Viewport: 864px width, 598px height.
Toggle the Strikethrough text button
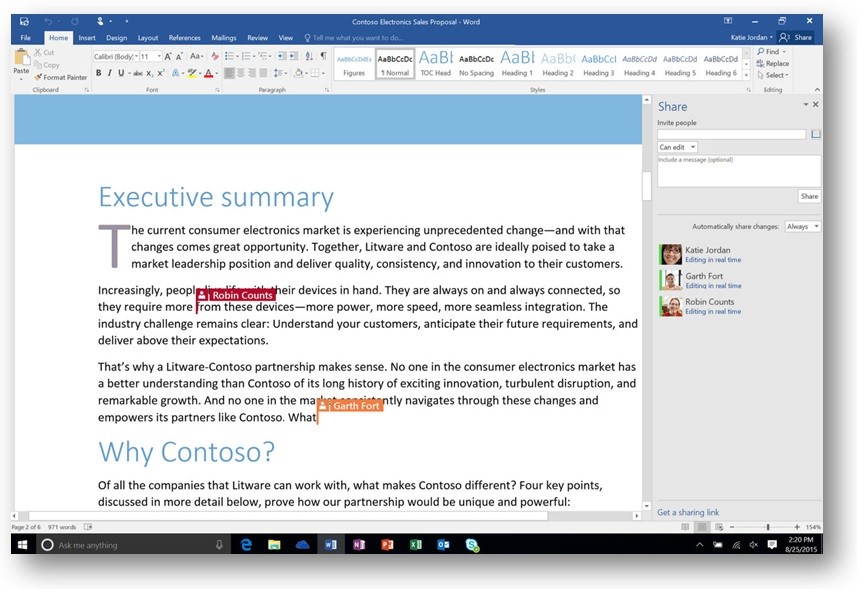click(x=136, y=73)
